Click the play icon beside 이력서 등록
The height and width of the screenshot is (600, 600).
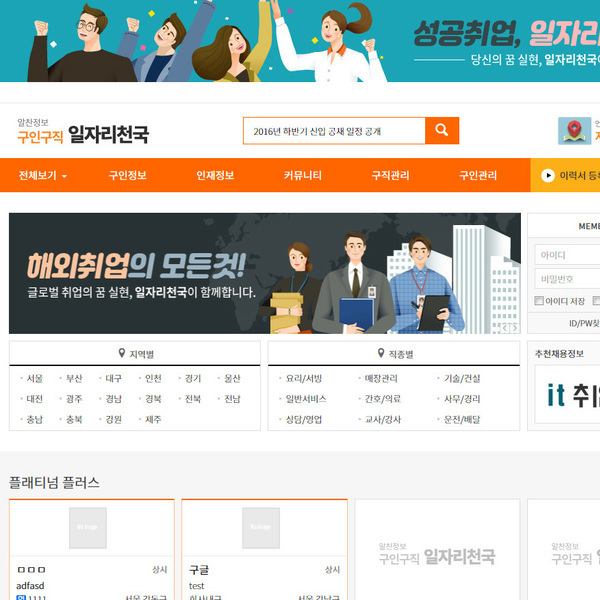[548, 176]
